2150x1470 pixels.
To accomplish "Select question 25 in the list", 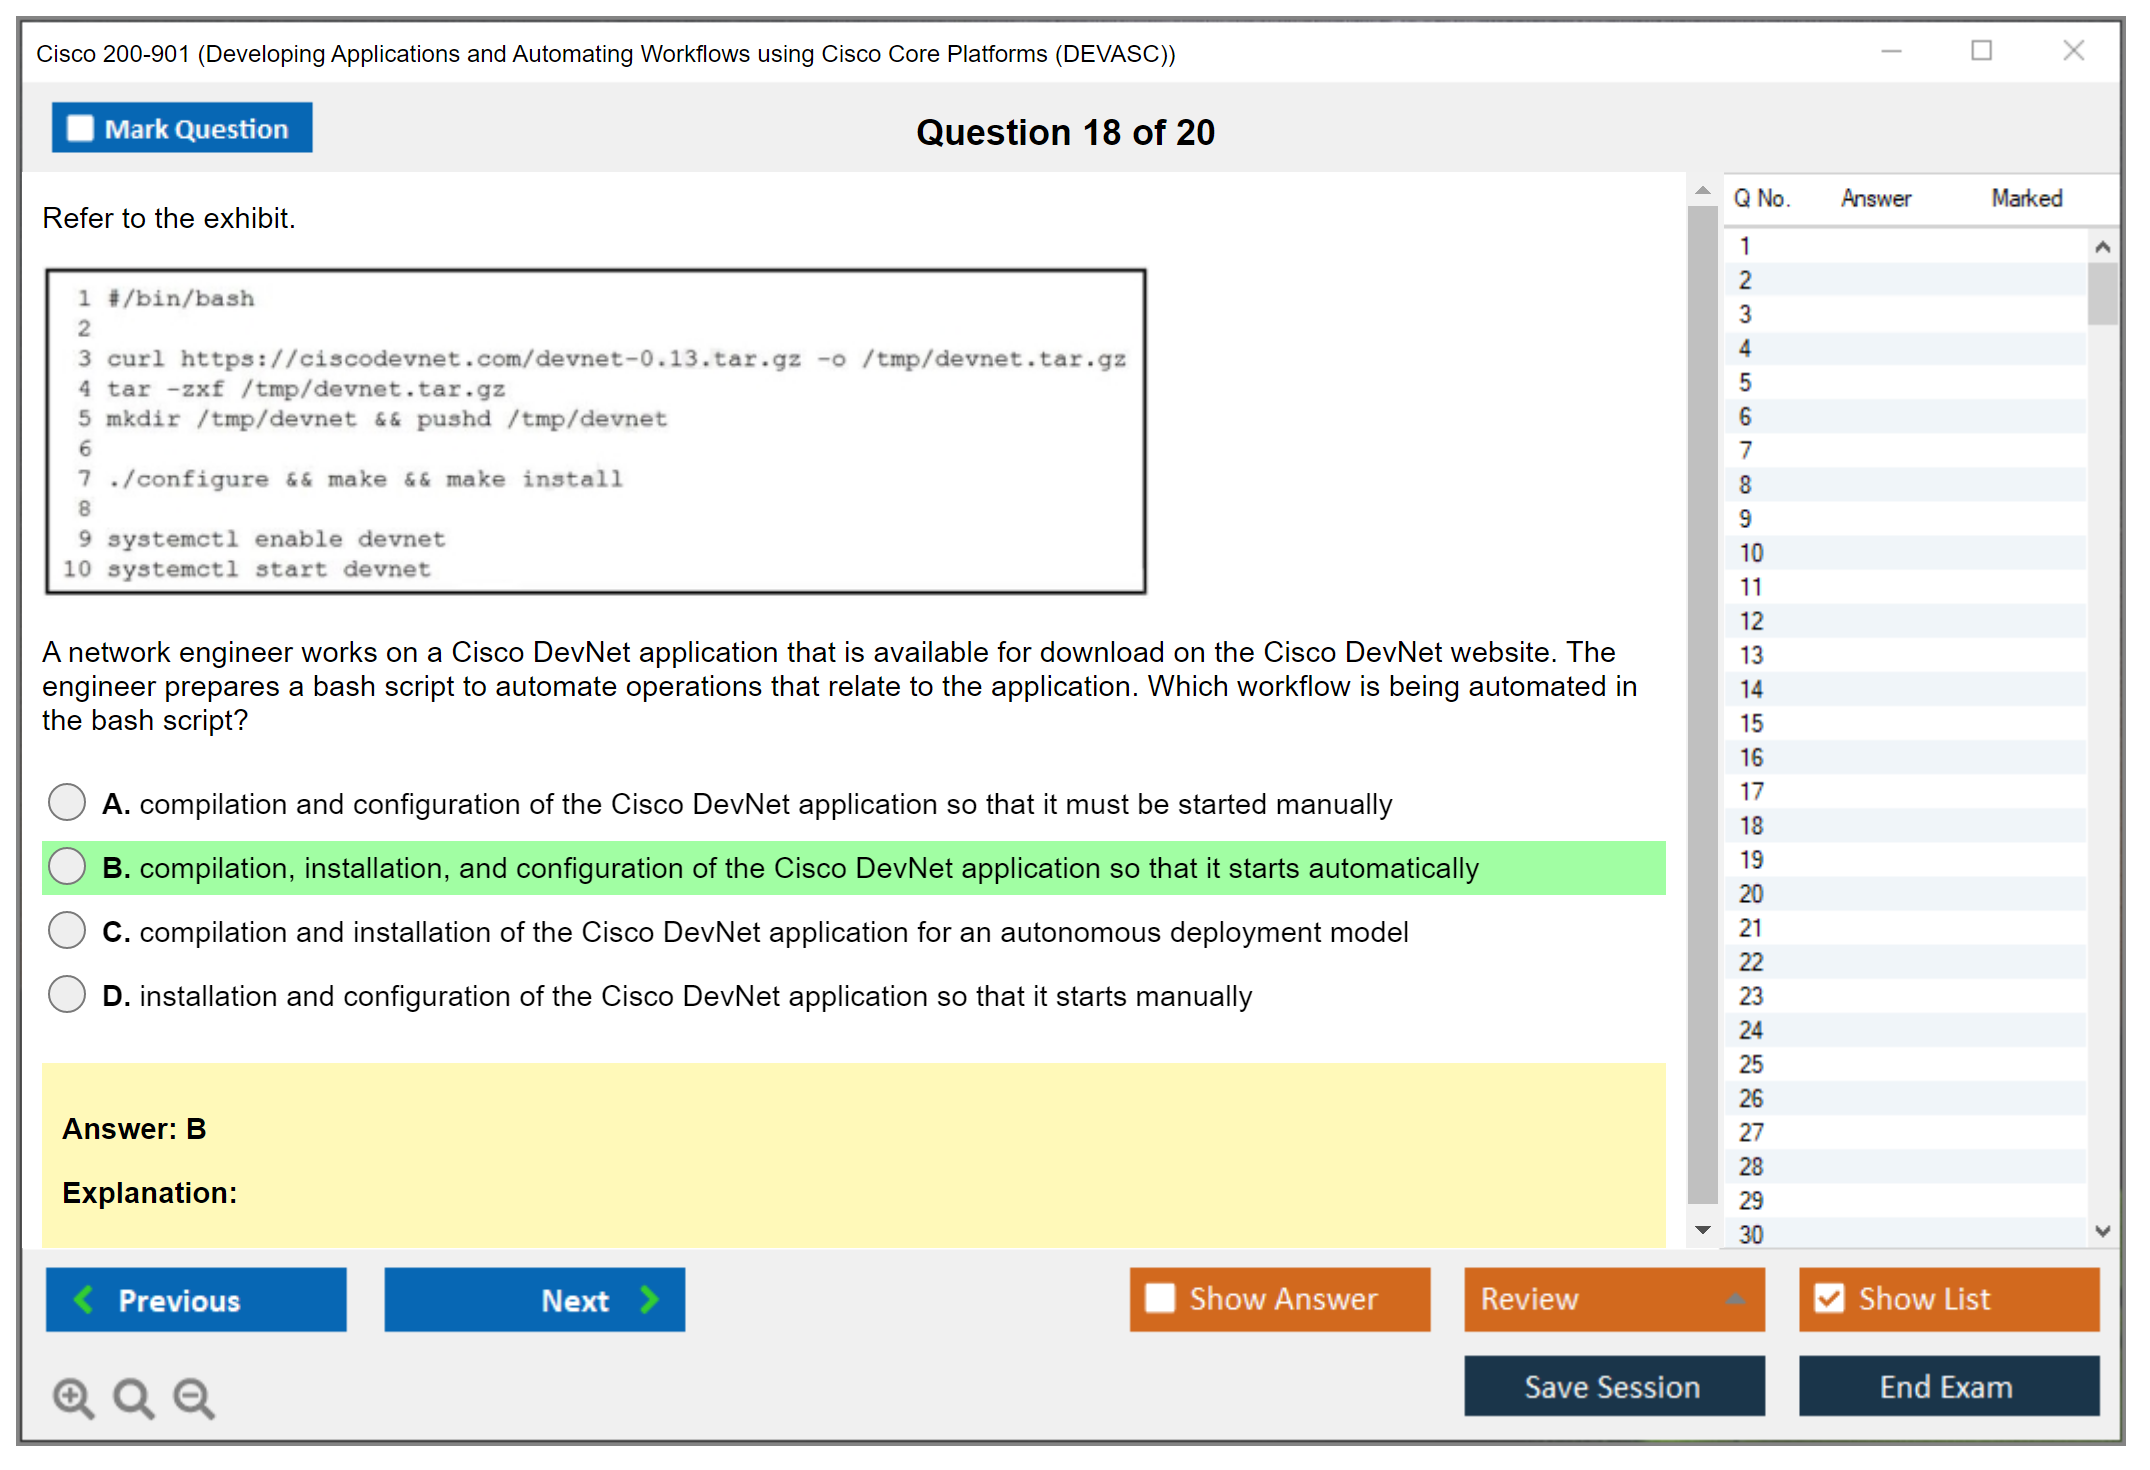I will point(1751,1064).
